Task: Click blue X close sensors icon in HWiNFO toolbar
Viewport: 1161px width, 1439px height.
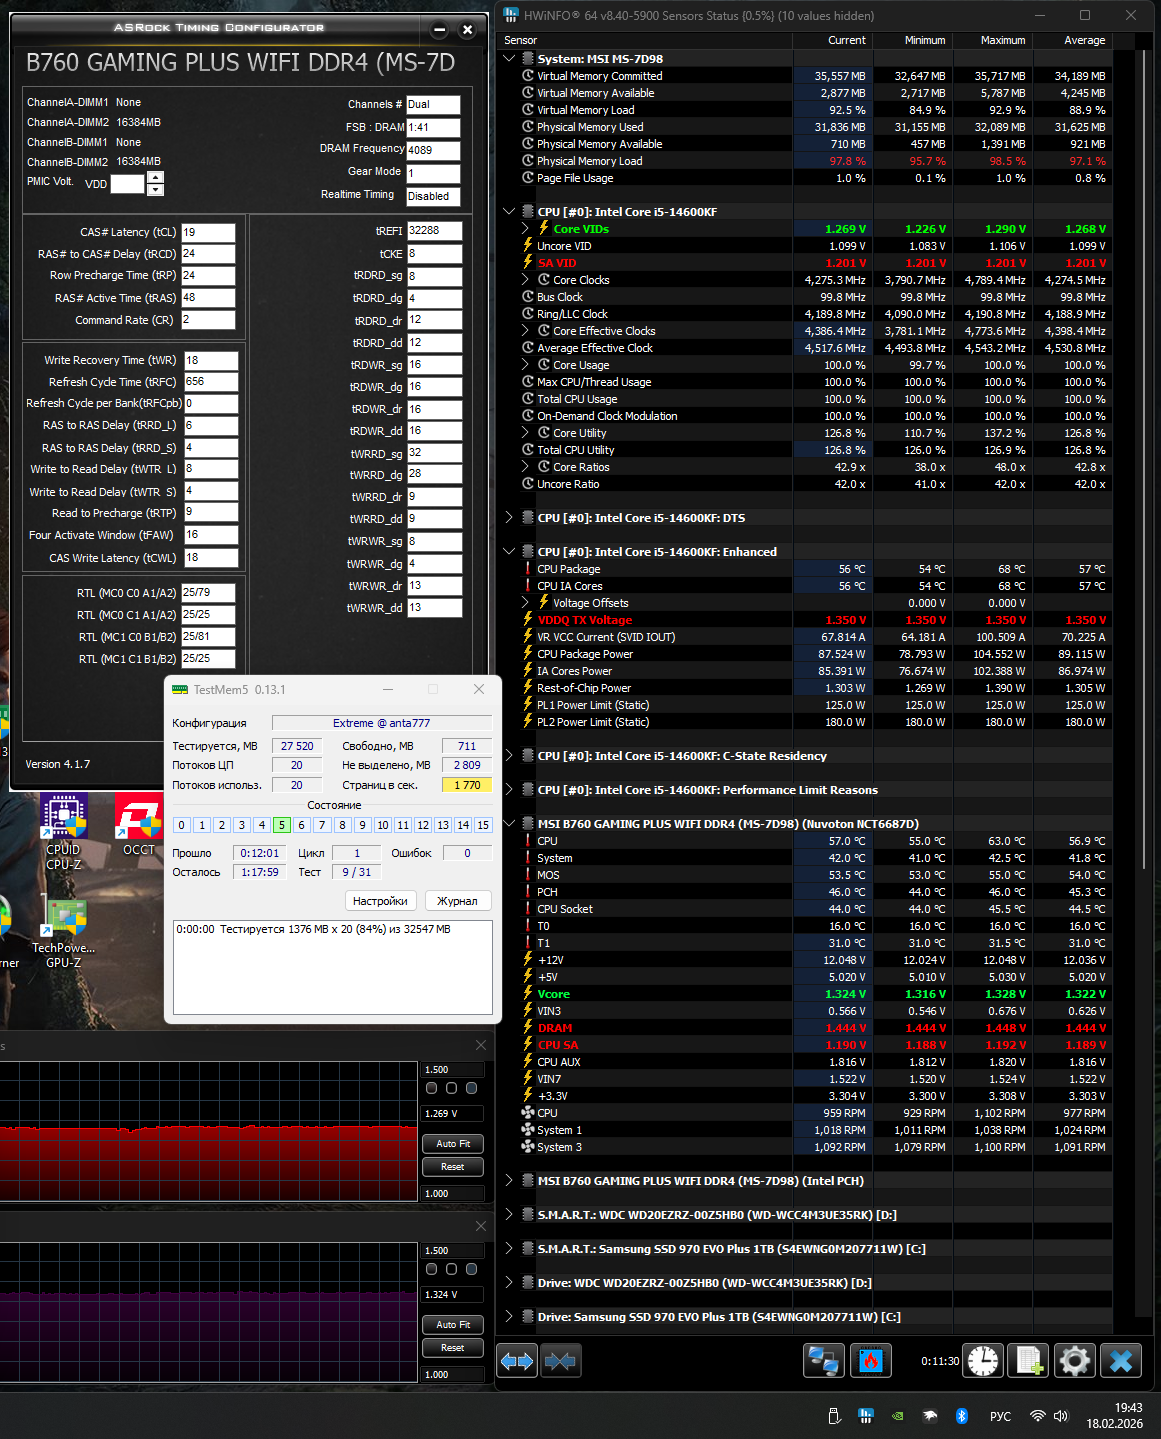Action: pos(1121,1361)
